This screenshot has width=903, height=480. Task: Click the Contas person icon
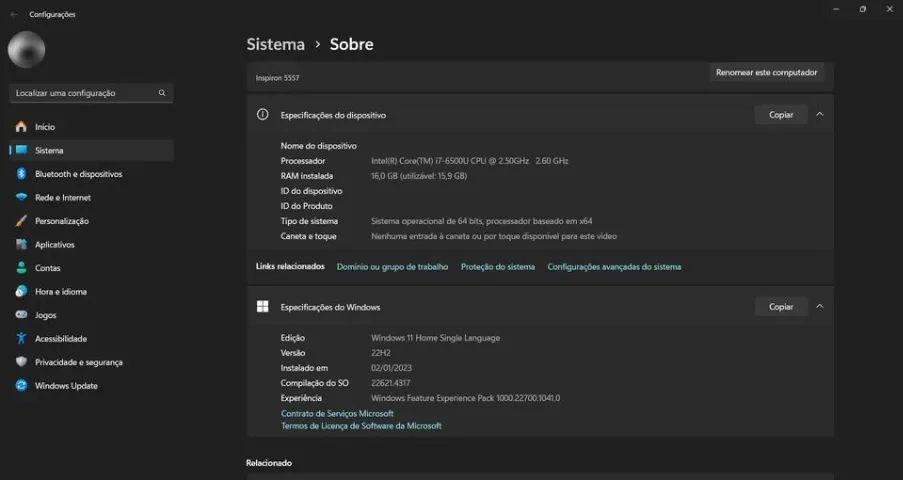[x=21, y=268]
